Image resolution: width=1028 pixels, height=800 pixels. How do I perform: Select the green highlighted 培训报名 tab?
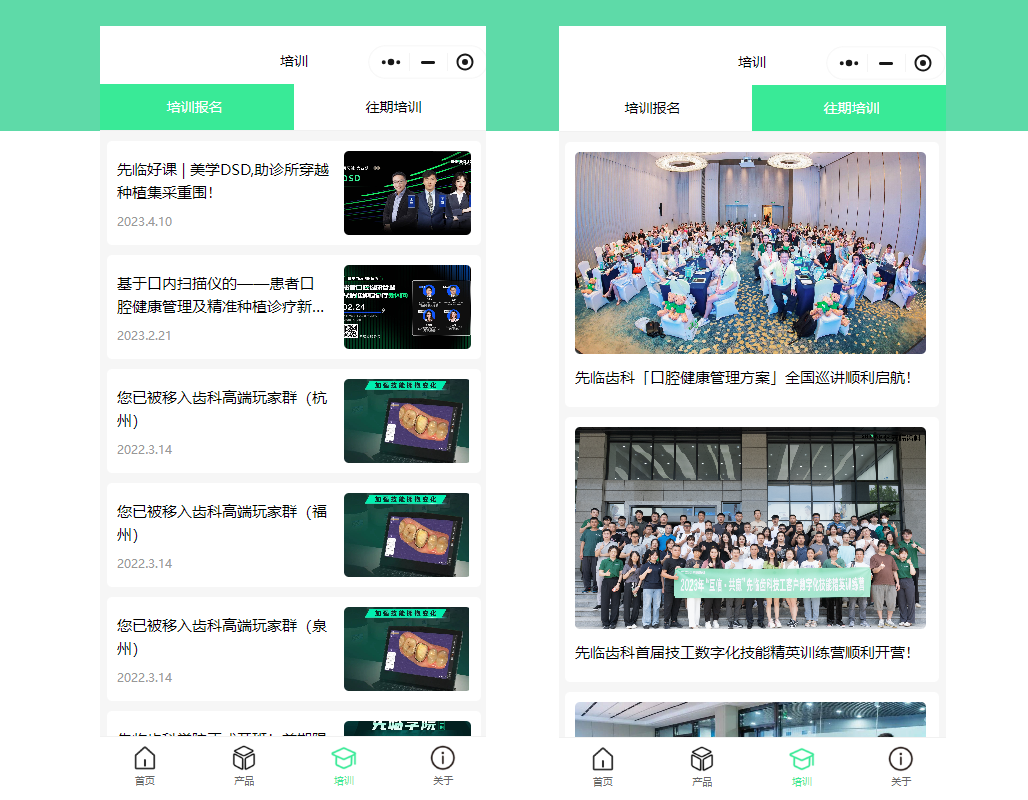(195, 108)
